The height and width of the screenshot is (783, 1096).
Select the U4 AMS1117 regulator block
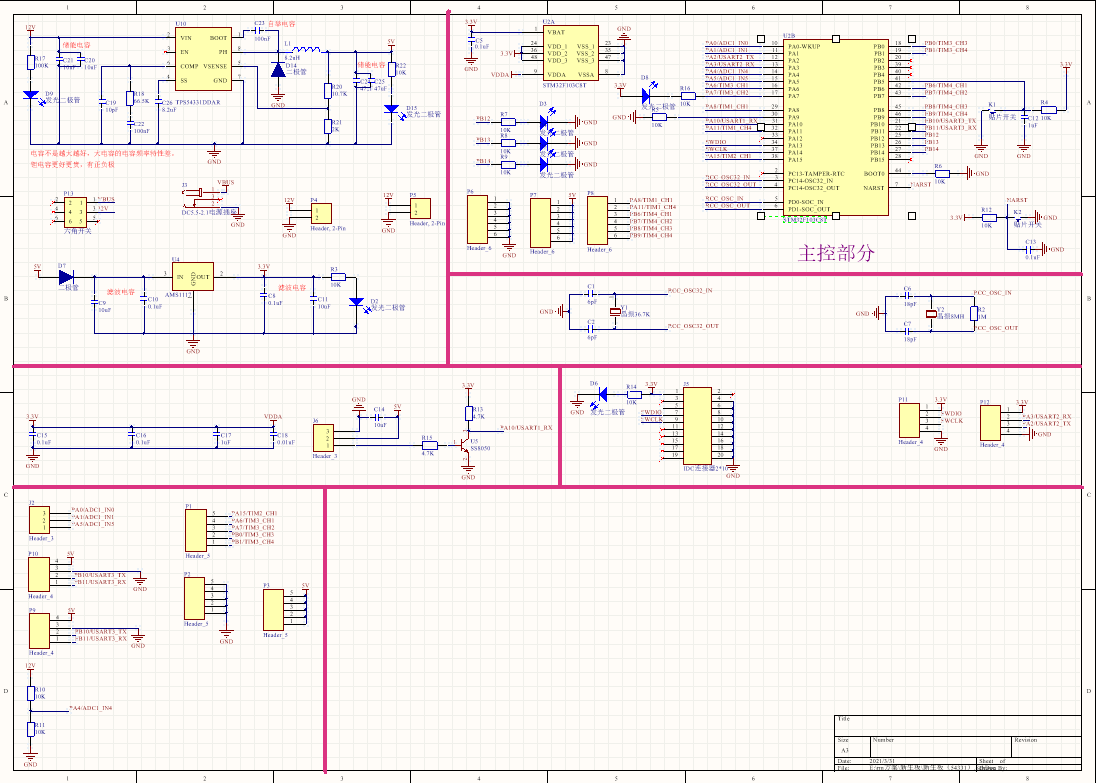pyautogui.click(x=193, y=277)
